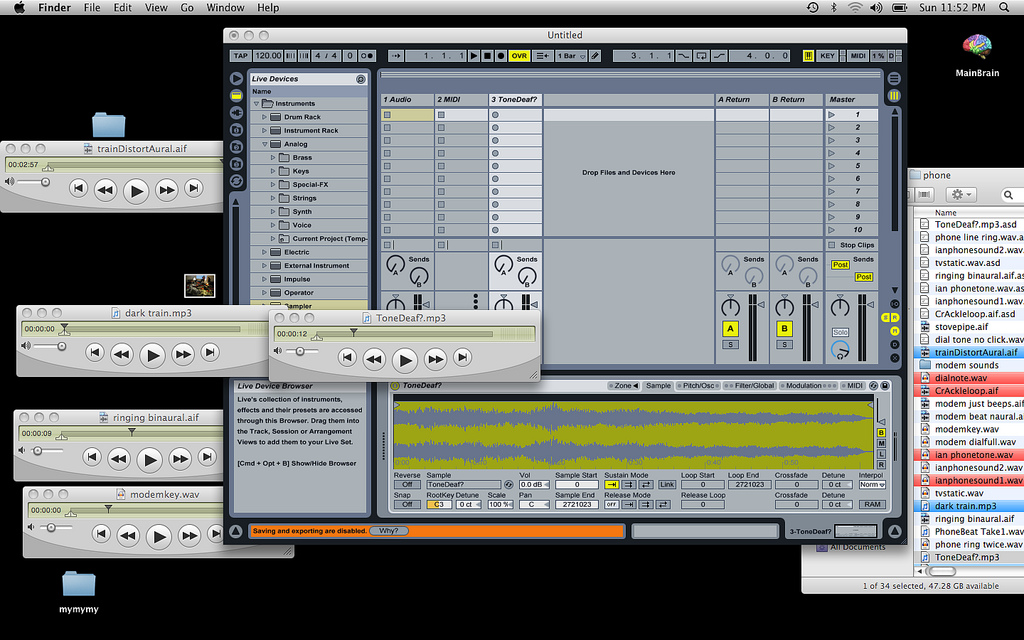The width and height of the screenshot is (1024, 640).
Task: Toggle the OVR overdub switch
Action: coord(519,56)
